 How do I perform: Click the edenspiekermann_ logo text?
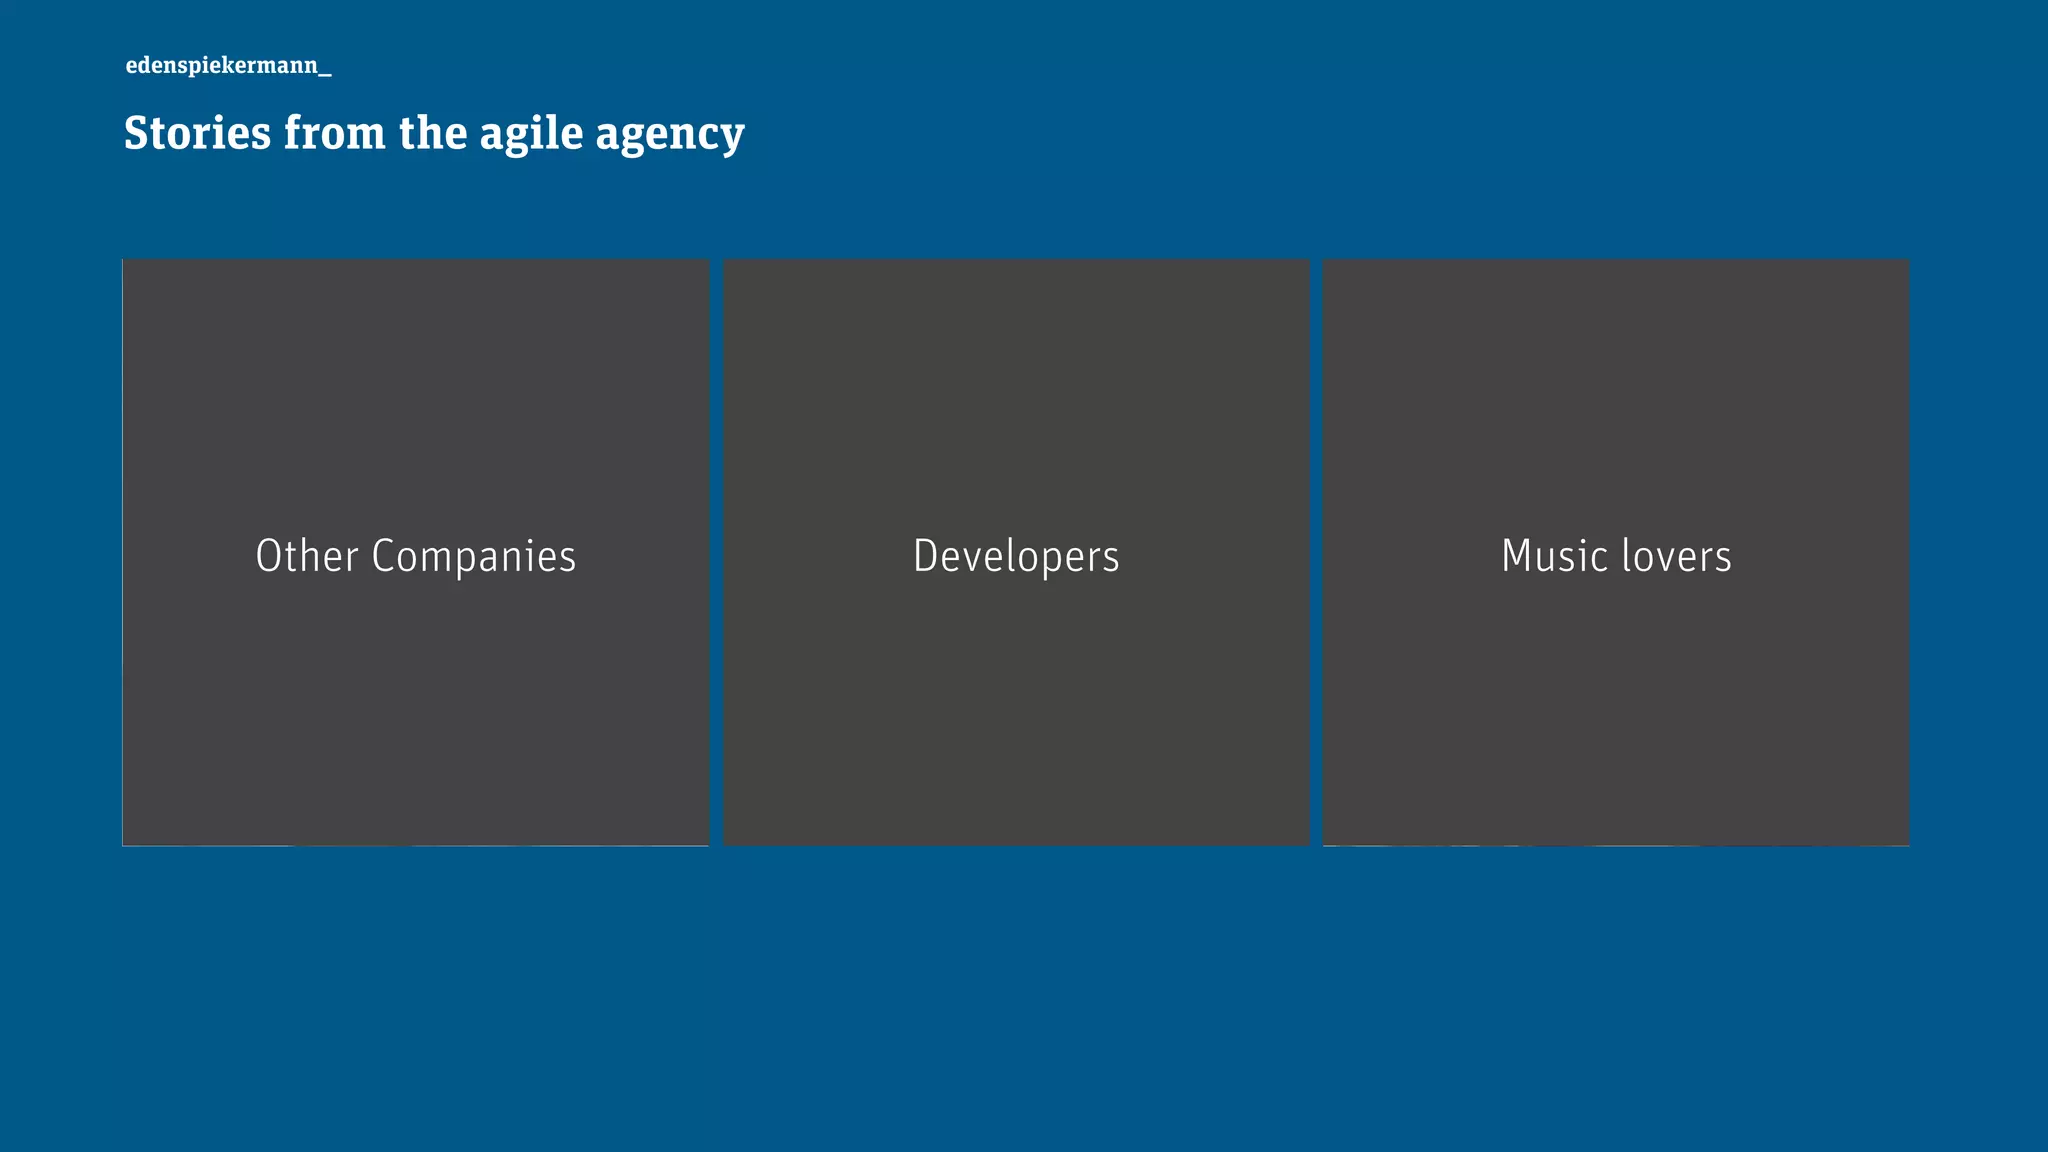coord(228,66)
